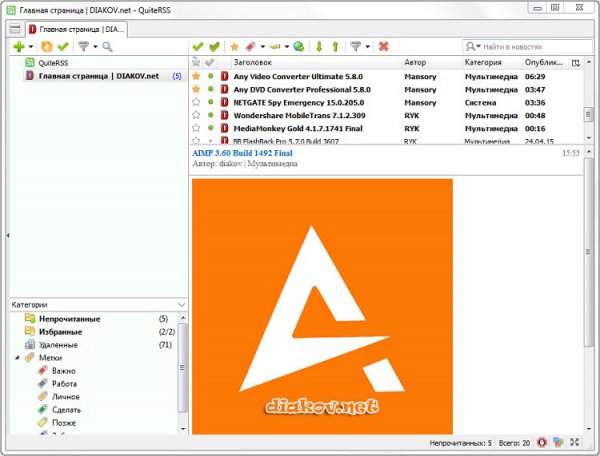This screenshot has height=456, width=600.
Task: Toggle star for Any DVD Converter Professional
Action: [196, 89]
